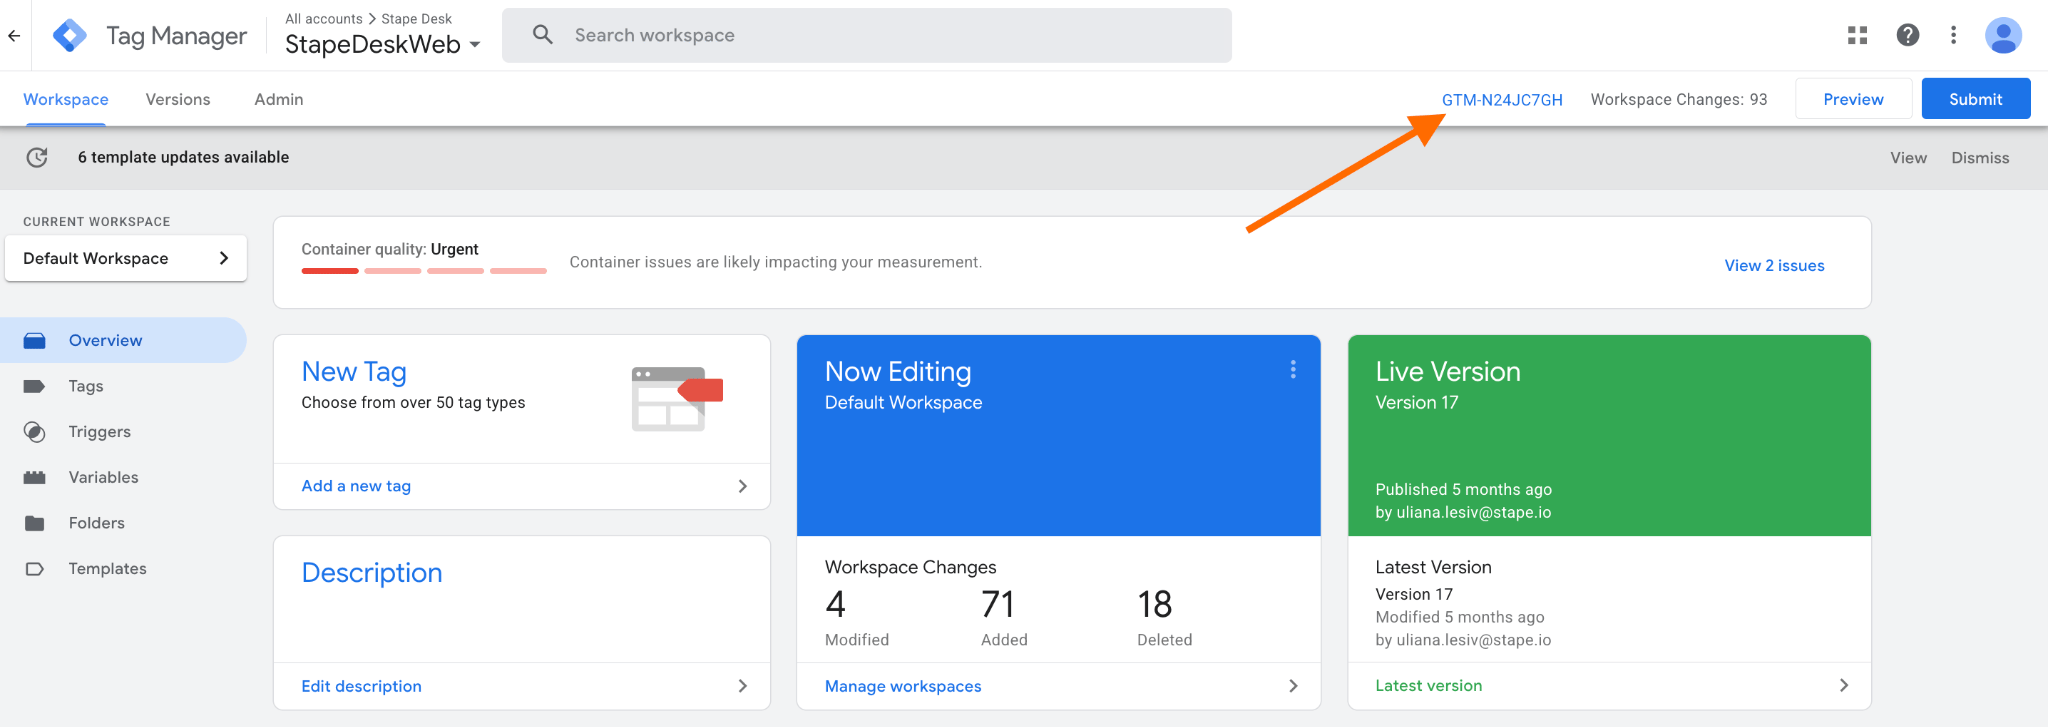The image size is (2048, 727).
Task: Click chevron next to Edit description
Action: [742, 686]
